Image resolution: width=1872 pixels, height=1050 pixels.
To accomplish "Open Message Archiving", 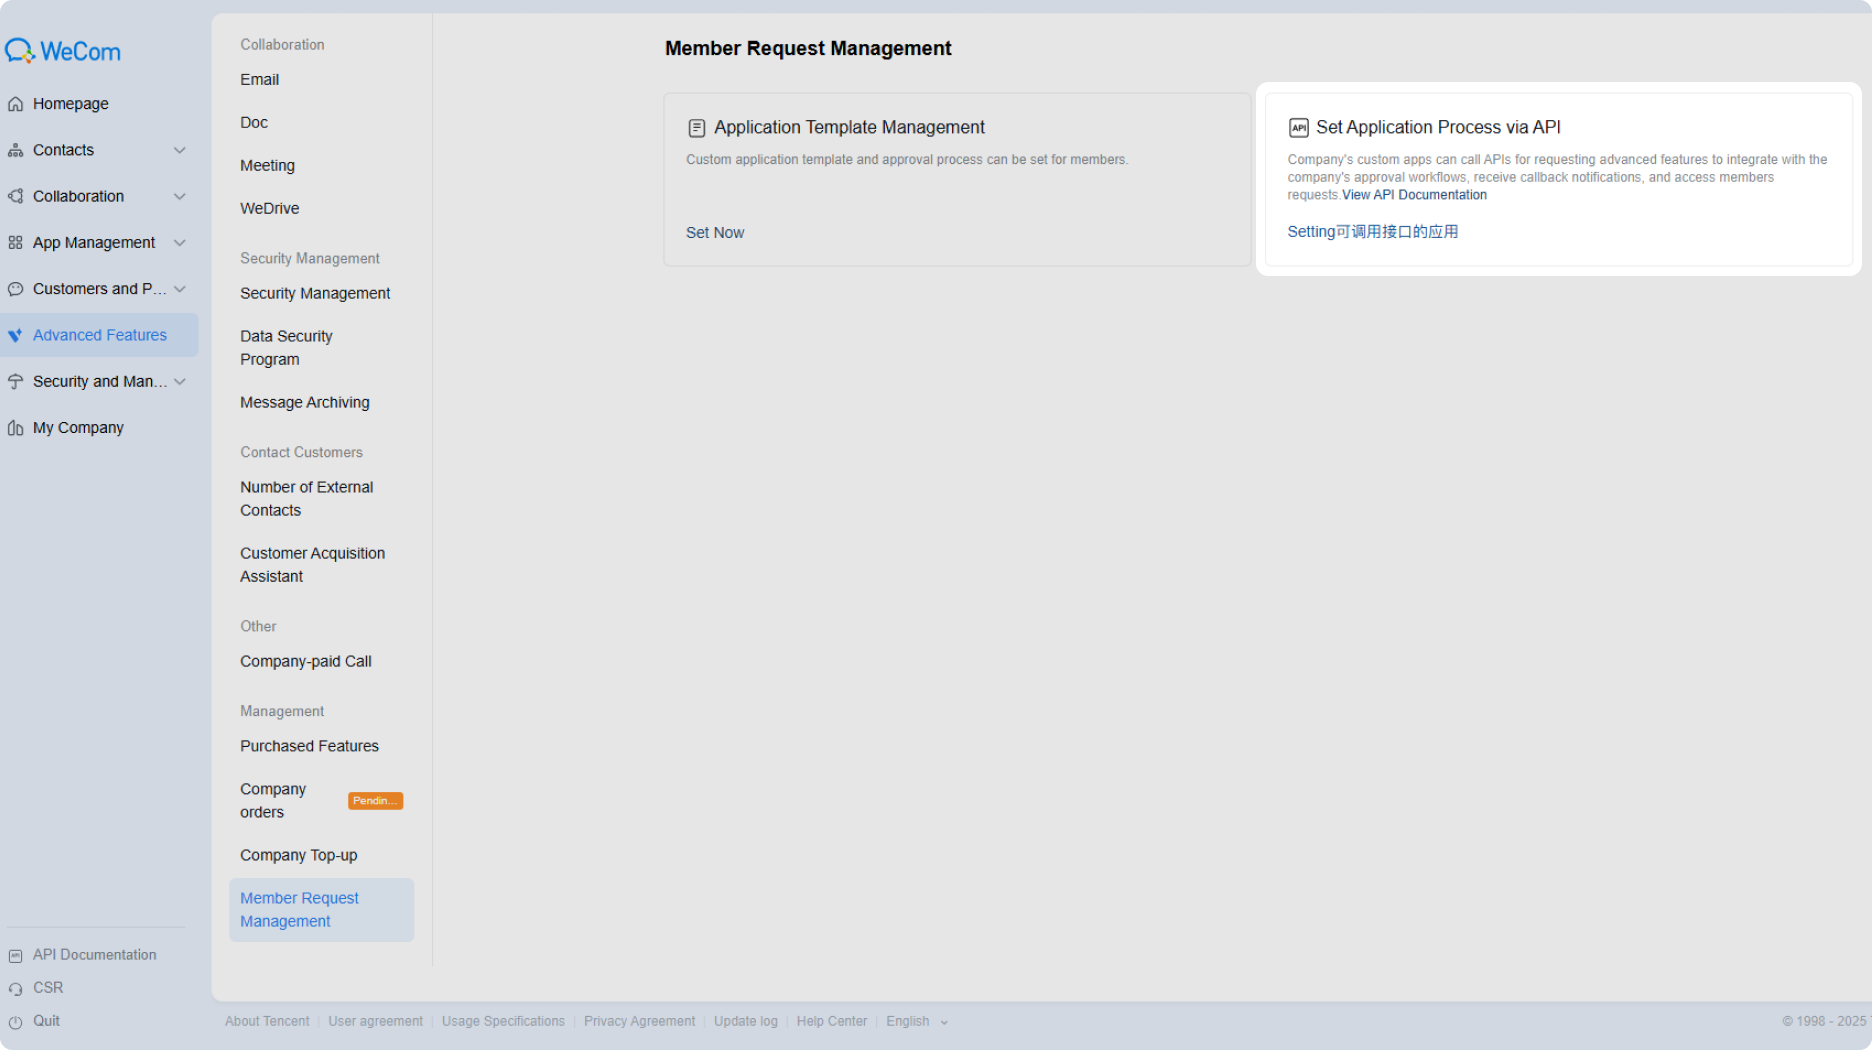I will 305,403.
